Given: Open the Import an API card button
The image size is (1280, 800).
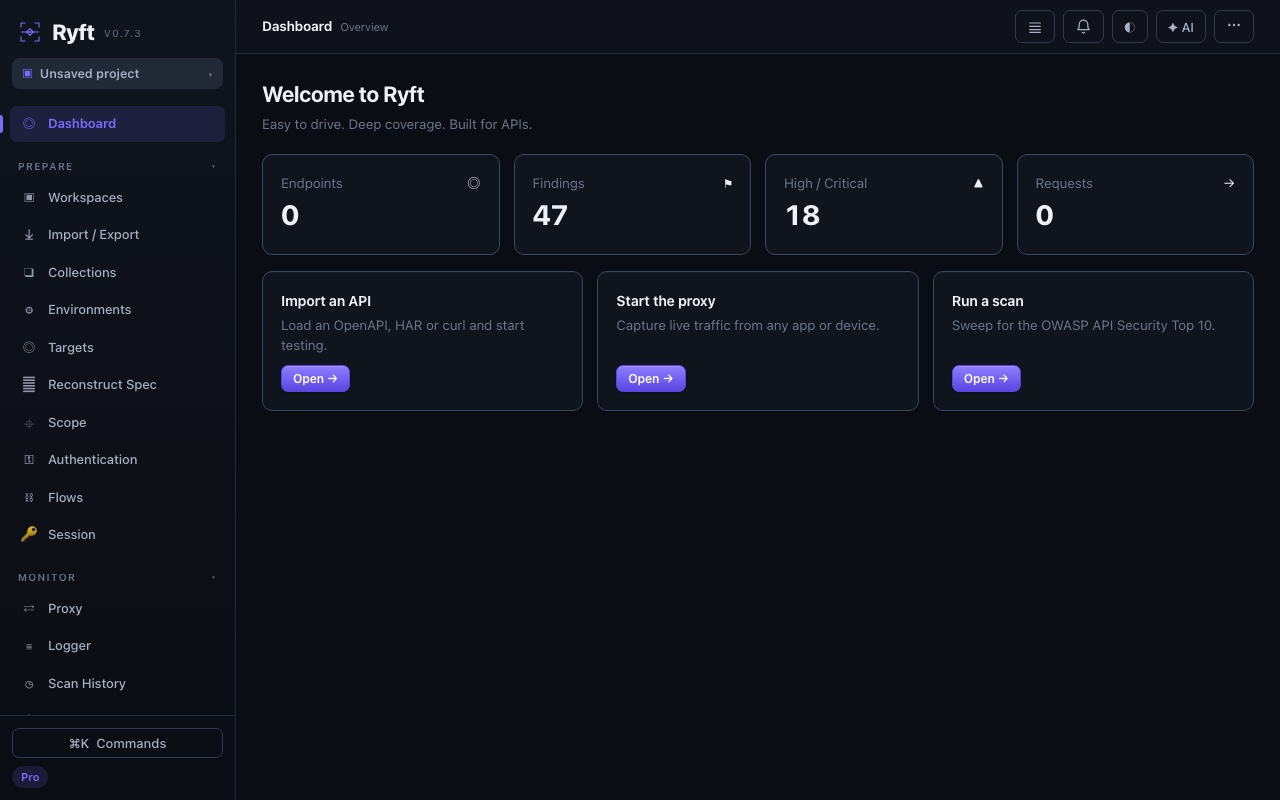Looking at the screenshot, I should (315, 379).
